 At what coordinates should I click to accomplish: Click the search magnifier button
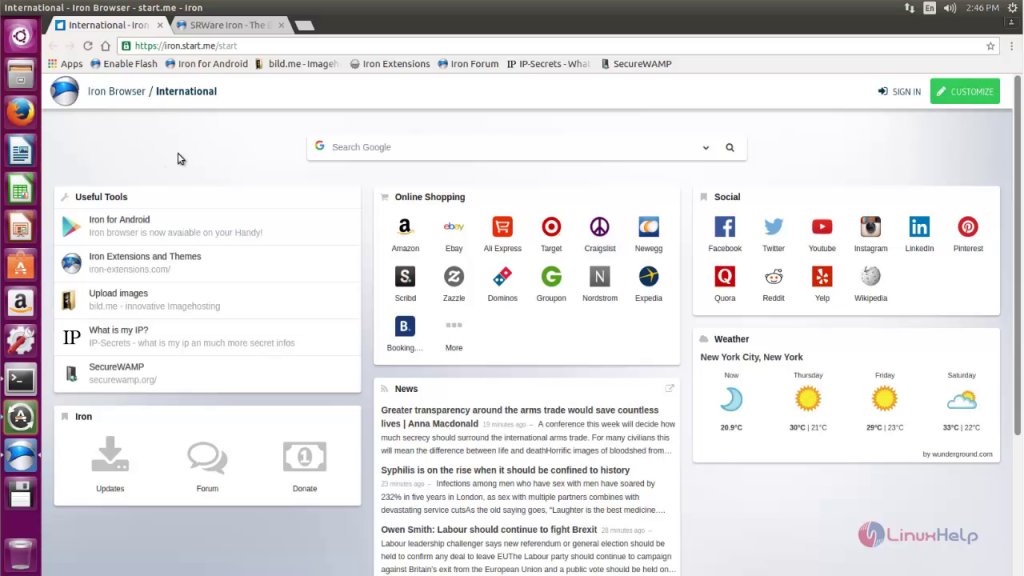[x=730, y=148]
